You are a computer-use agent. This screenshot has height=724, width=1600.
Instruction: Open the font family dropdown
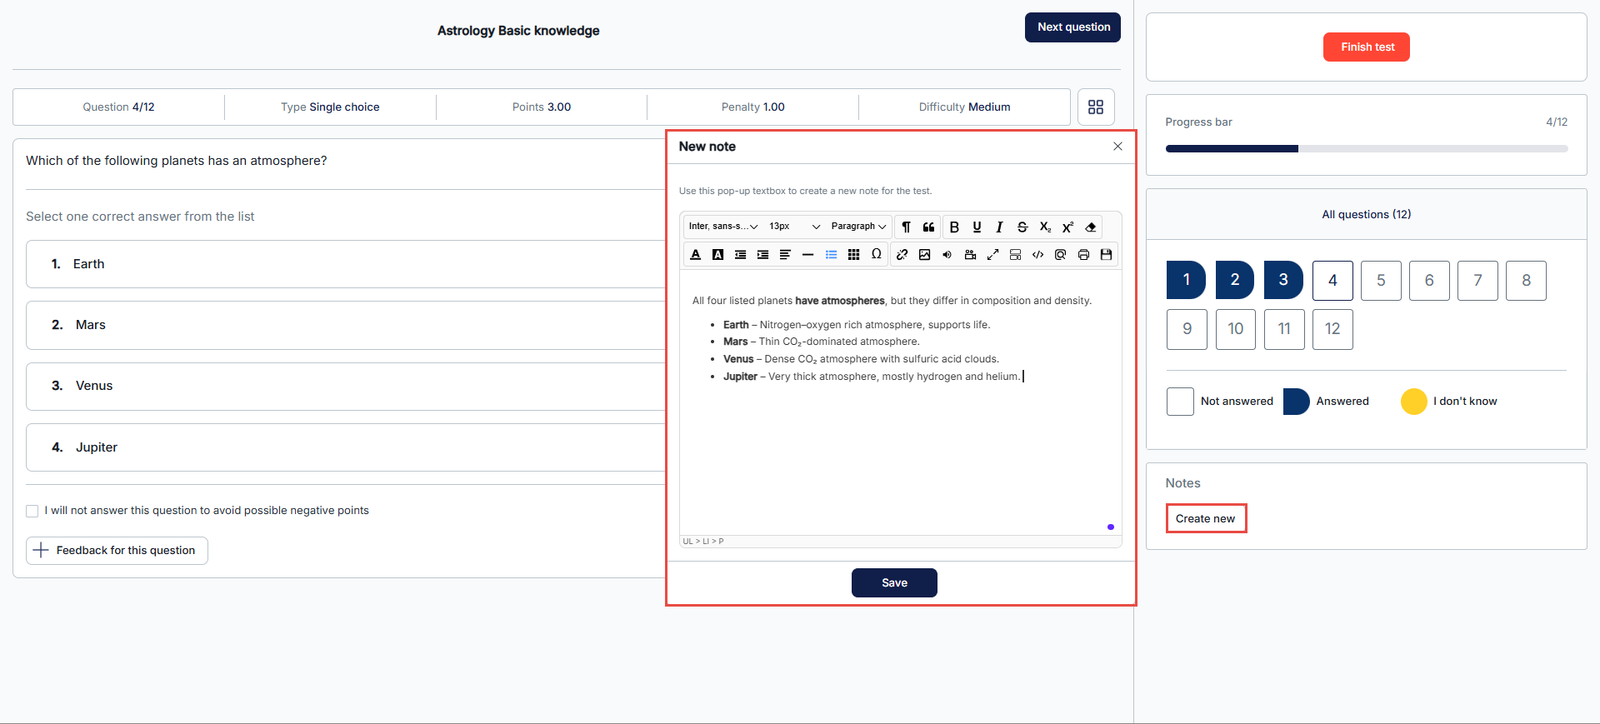click(x=723, y=227)
